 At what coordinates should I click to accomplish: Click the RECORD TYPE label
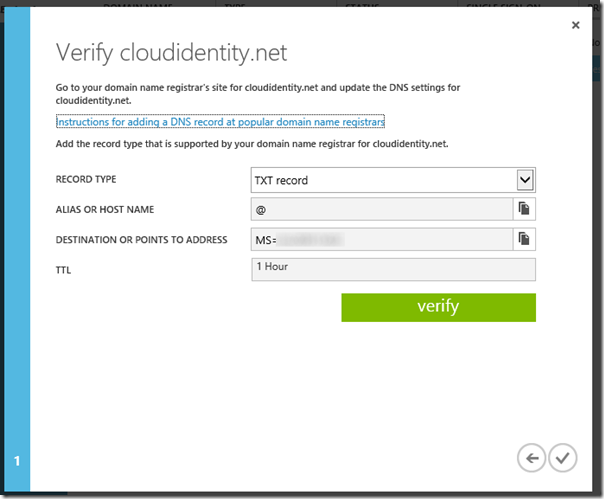86,179
